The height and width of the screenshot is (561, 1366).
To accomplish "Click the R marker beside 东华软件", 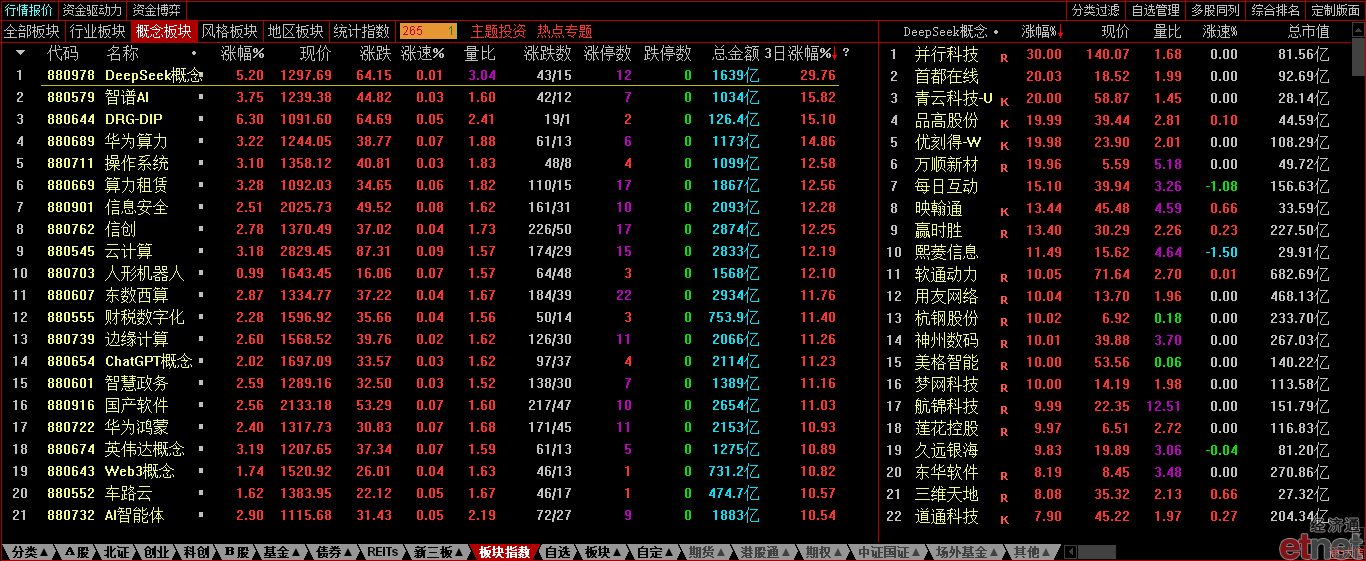I will (1004, 476).
